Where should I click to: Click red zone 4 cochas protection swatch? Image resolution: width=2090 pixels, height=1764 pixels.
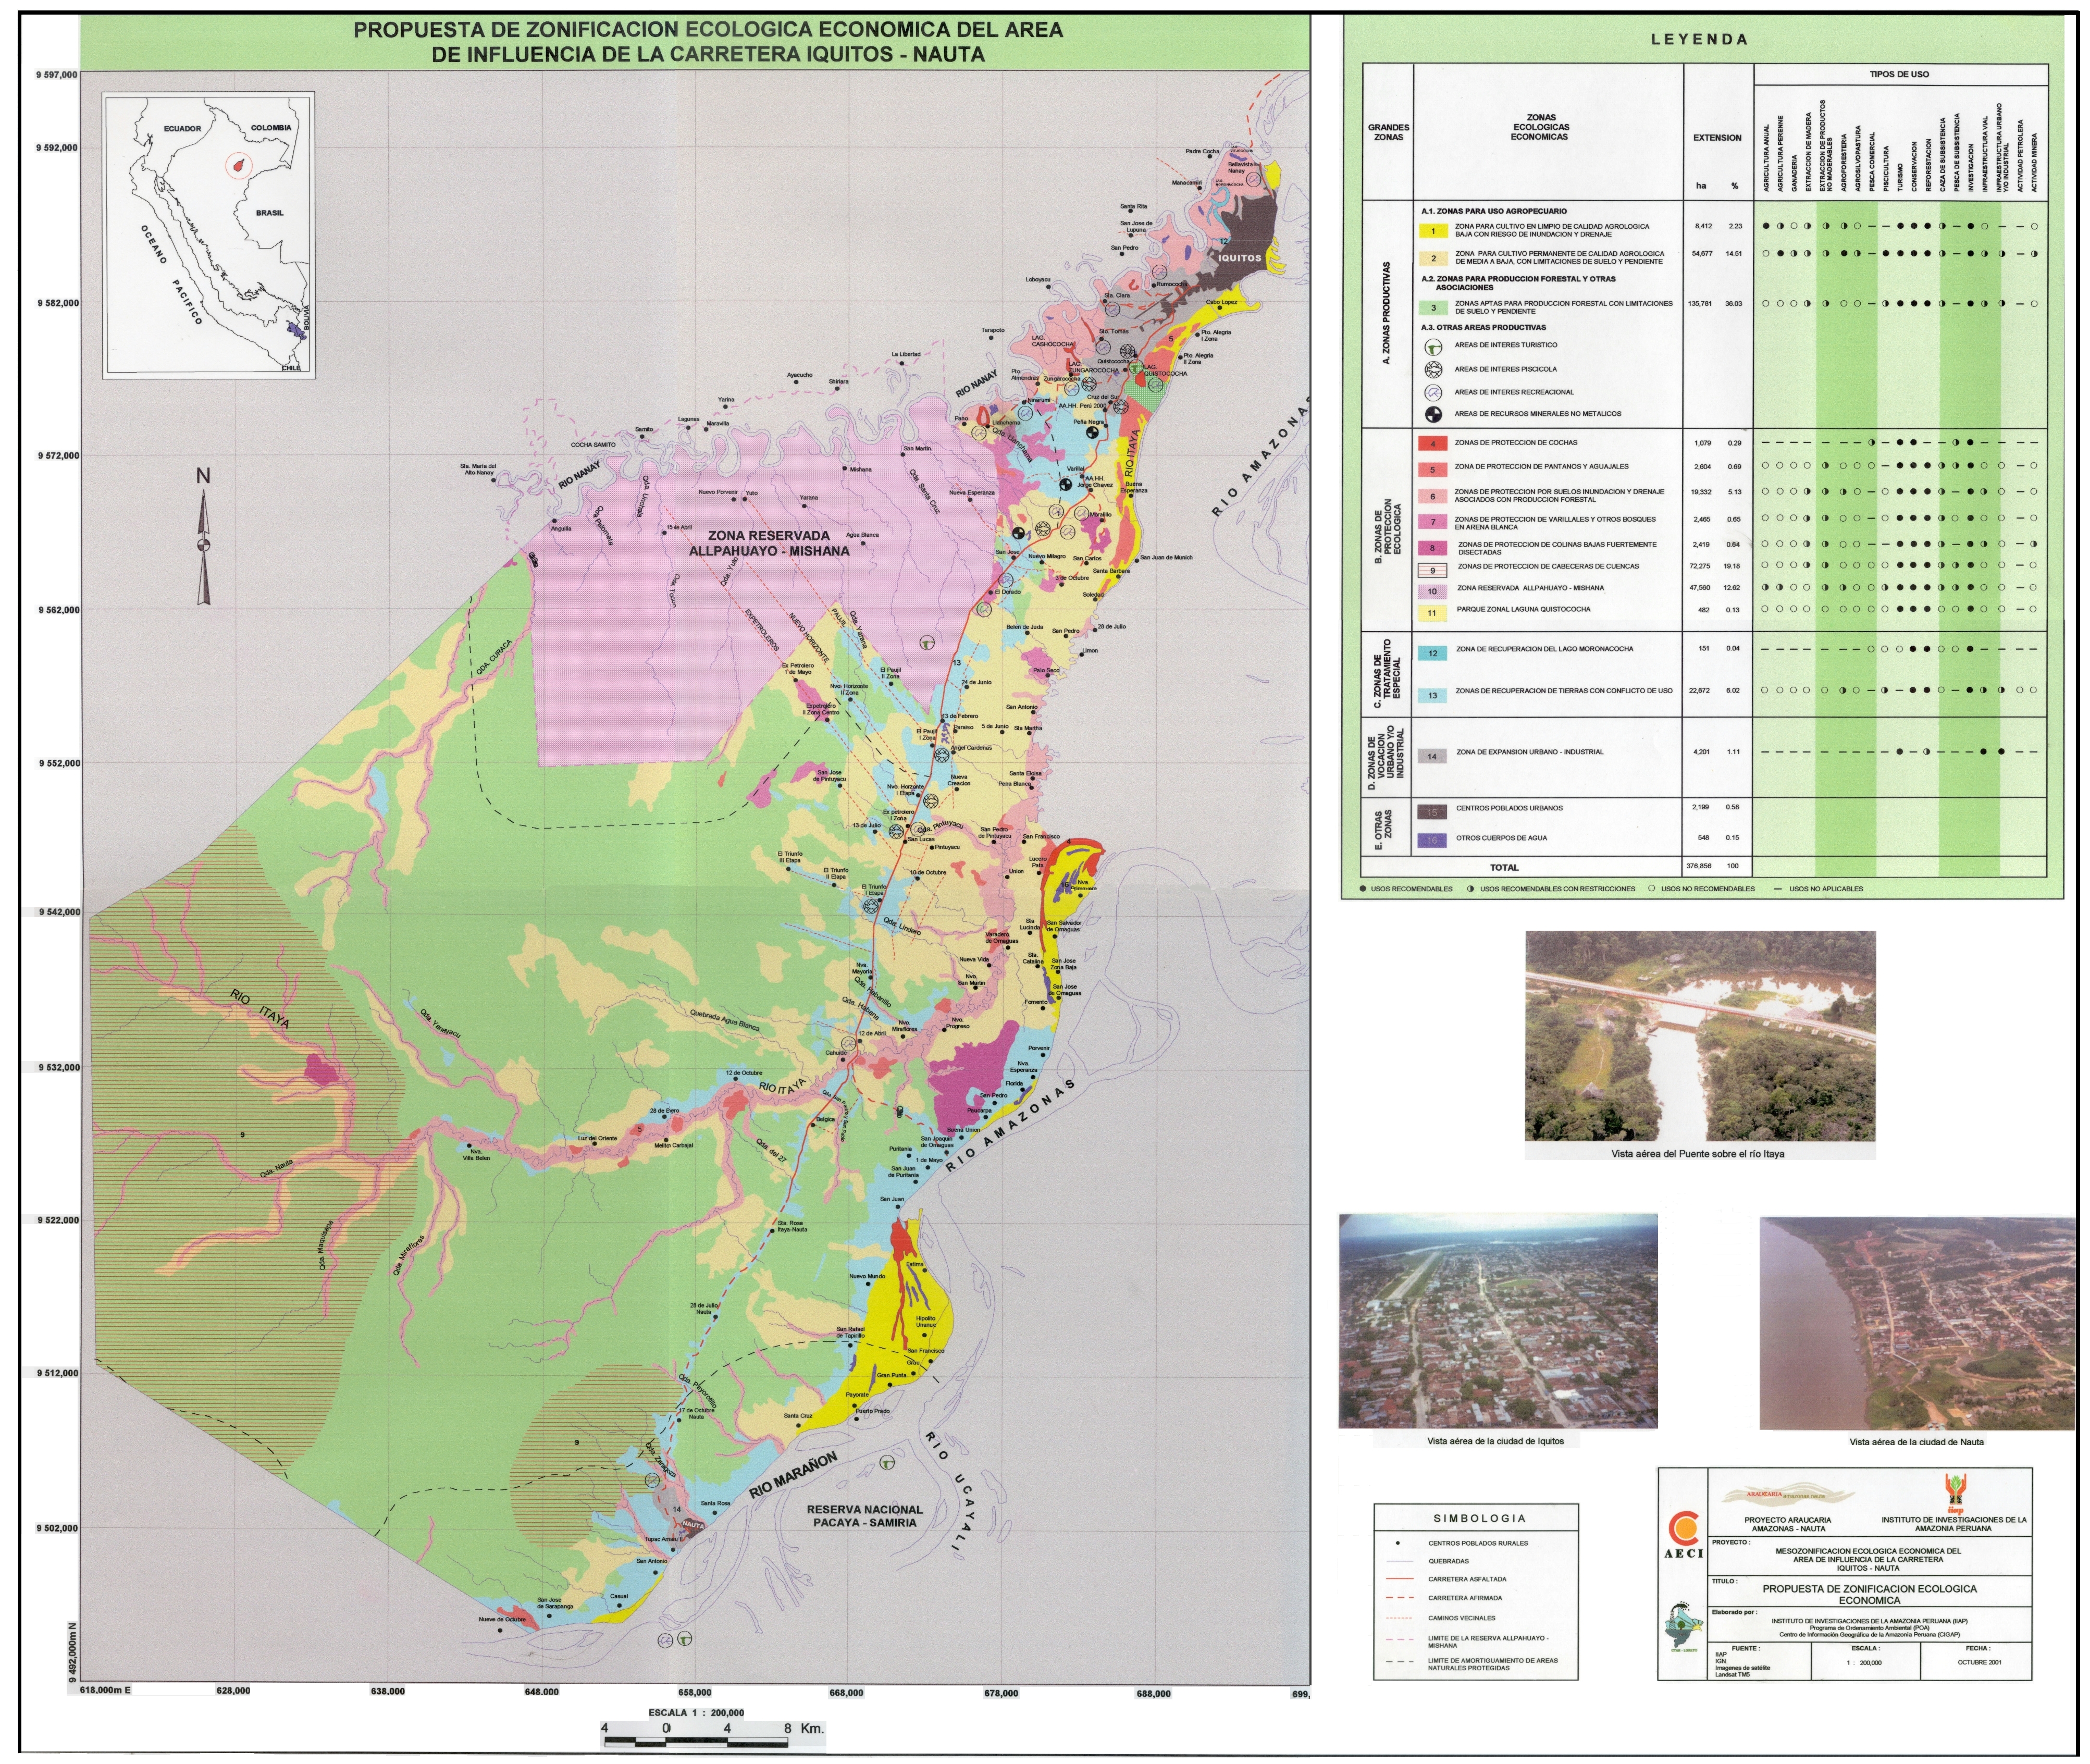click(1432, 443)
